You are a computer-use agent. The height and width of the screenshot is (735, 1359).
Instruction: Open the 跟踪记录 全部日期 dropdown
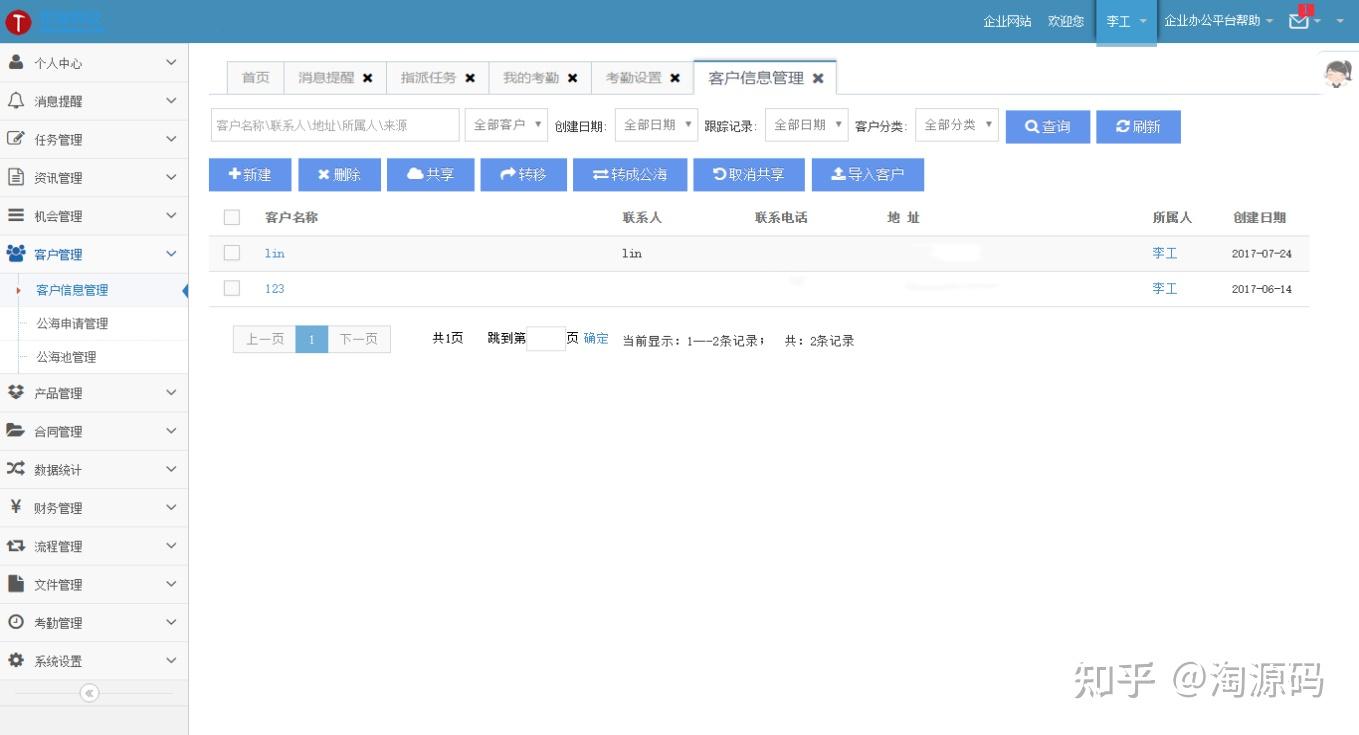(x=806, y=125)
